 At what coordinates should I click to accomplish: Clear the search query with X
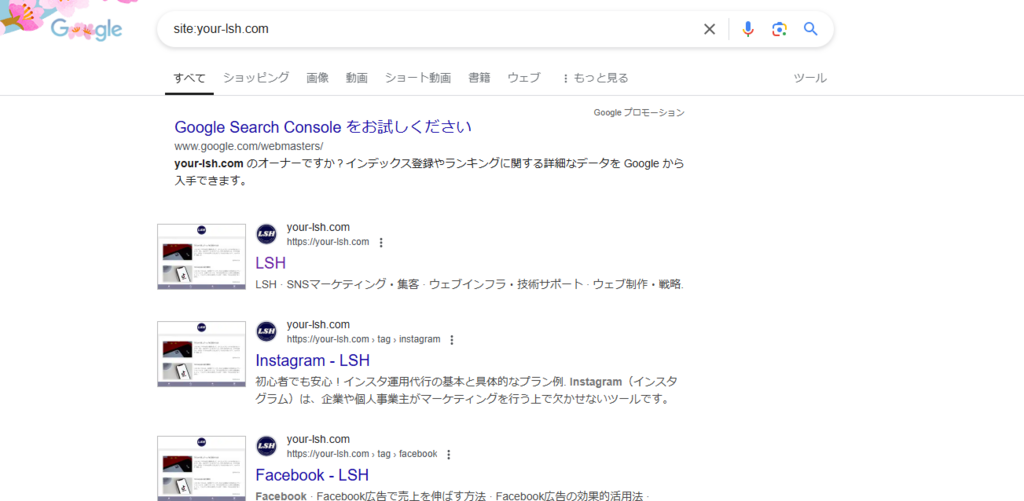[x=709, y=29]
